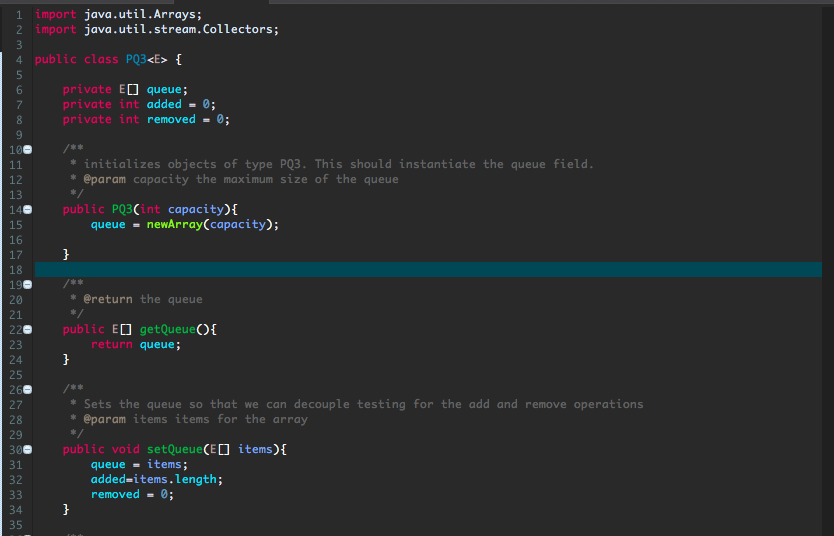Collapse the Javadoc comment at line 10
The image size is (834, 536).
28,149
